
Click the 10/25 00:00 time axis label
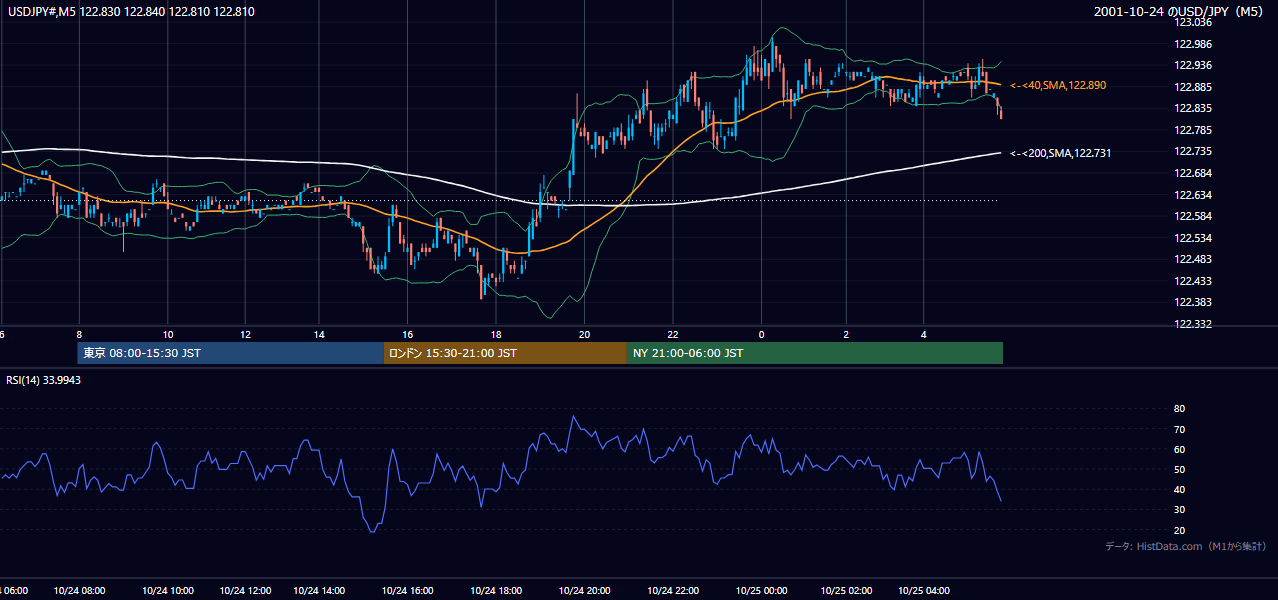point(761,591)
